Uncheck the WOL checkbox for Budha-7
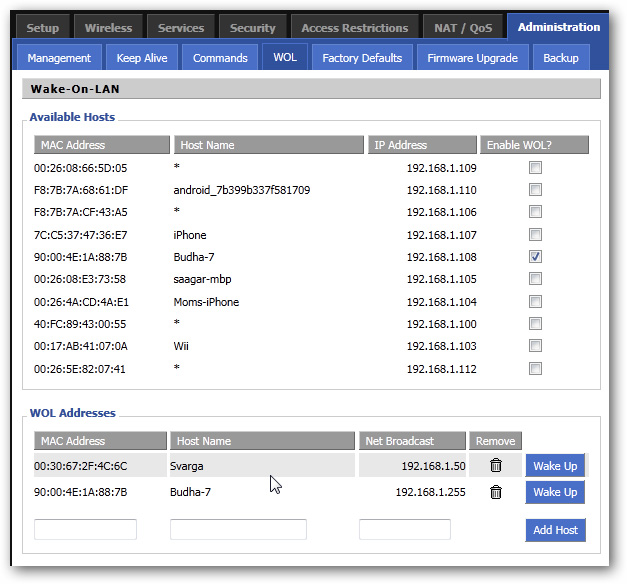 (536, 257)
